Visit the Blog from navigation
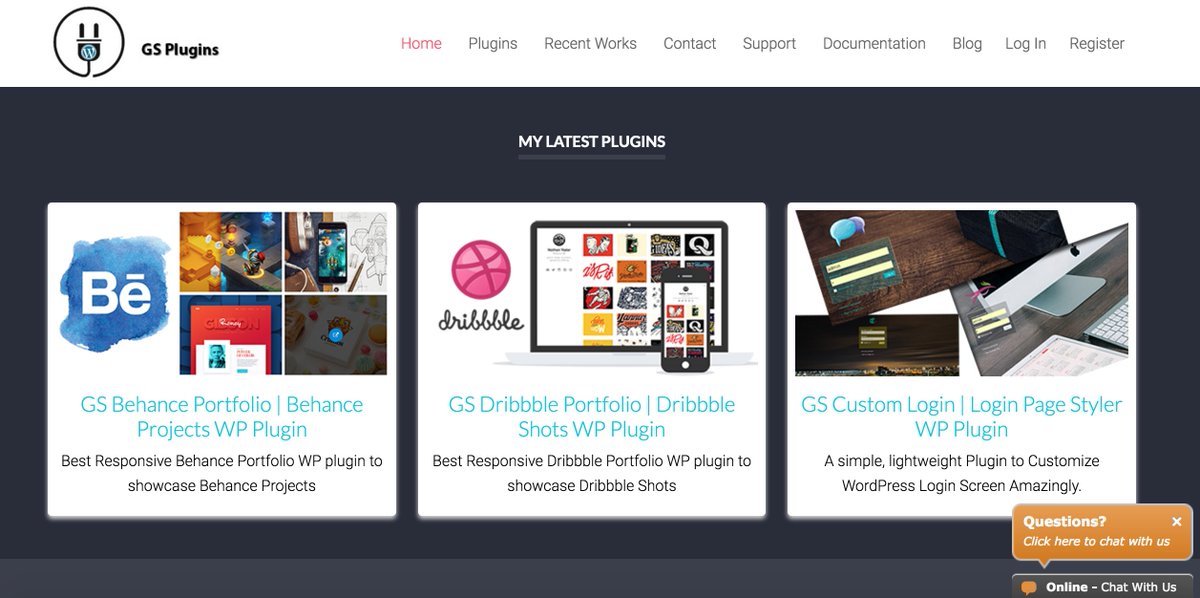This screenshot has width=1200, height=598. point(967,44)
